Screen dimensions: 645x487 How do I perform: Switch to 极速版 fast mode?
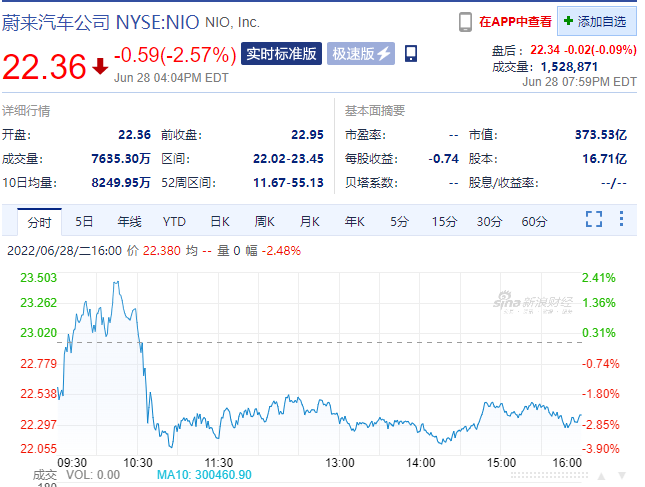point(361,53)
